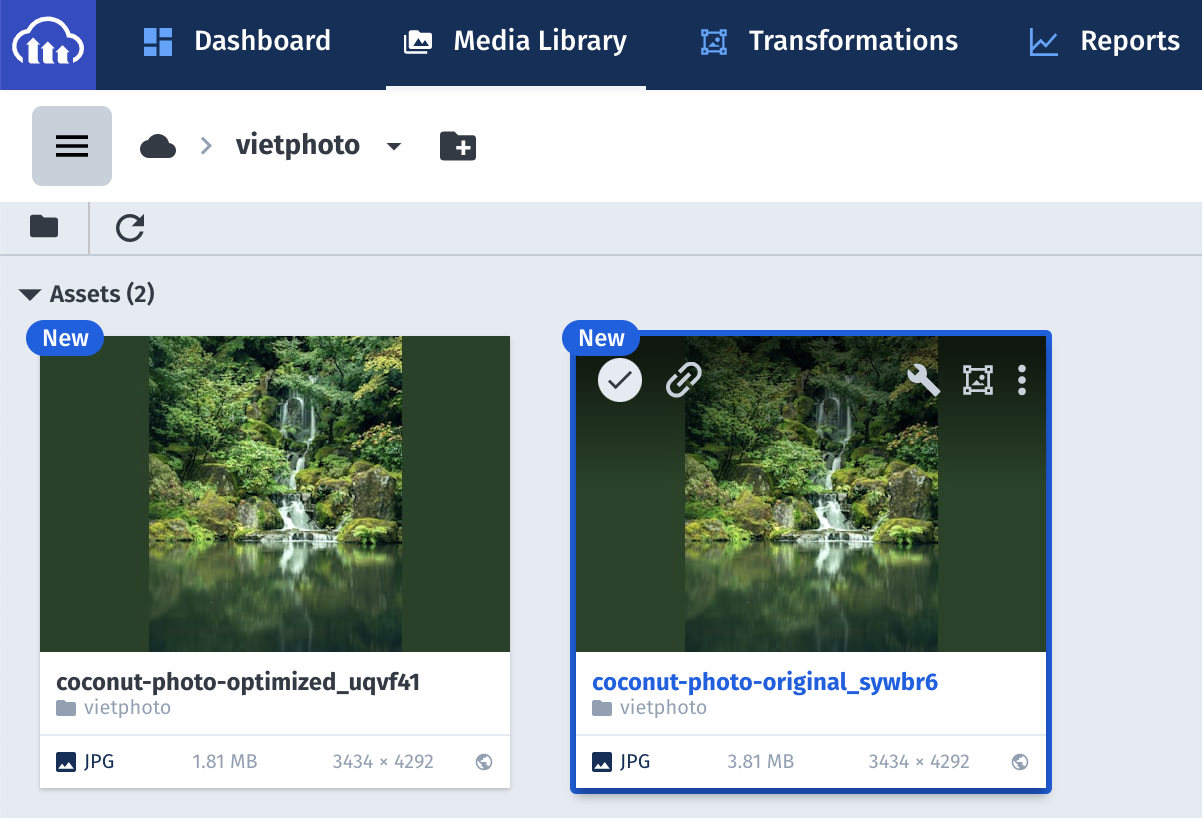Select the coconut-photo-optimized thumbnail image
Screen dimensions: 1202x818
275,494
